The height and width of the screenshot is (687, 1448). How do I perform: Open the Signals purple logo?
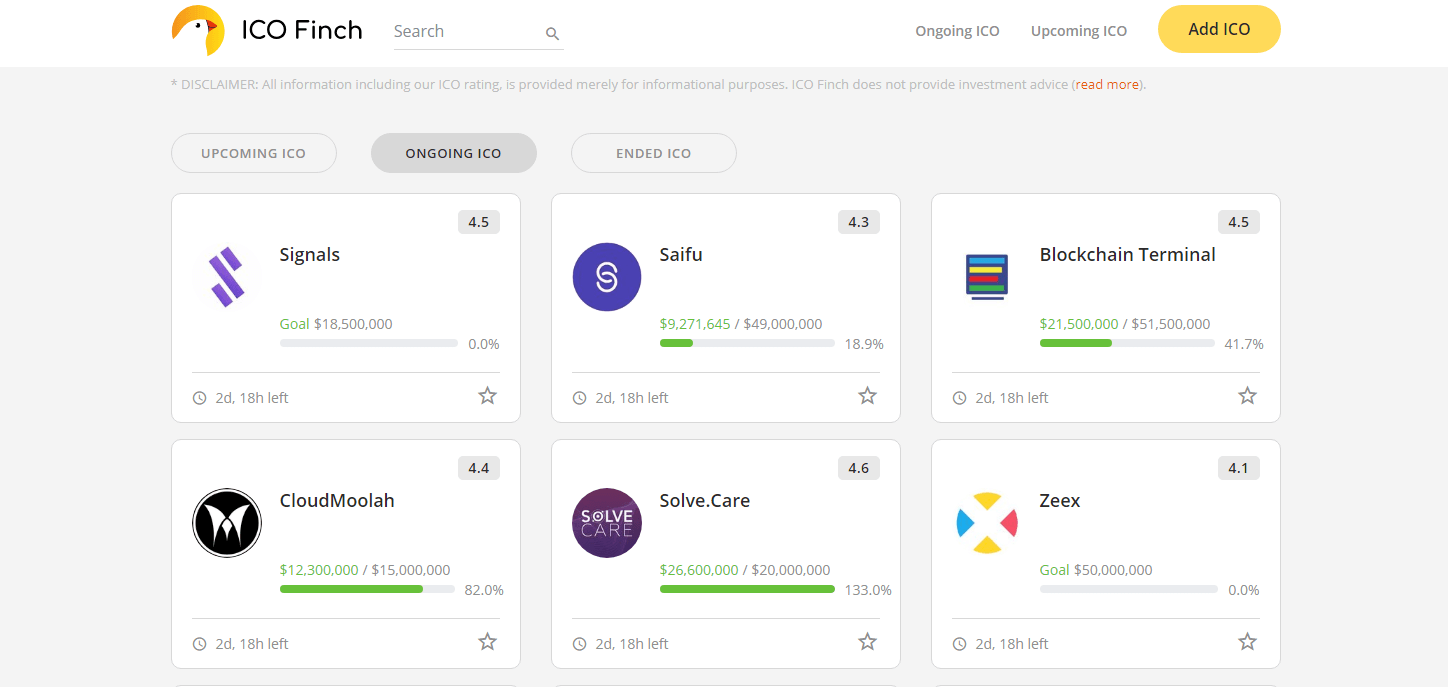point(227,277)
